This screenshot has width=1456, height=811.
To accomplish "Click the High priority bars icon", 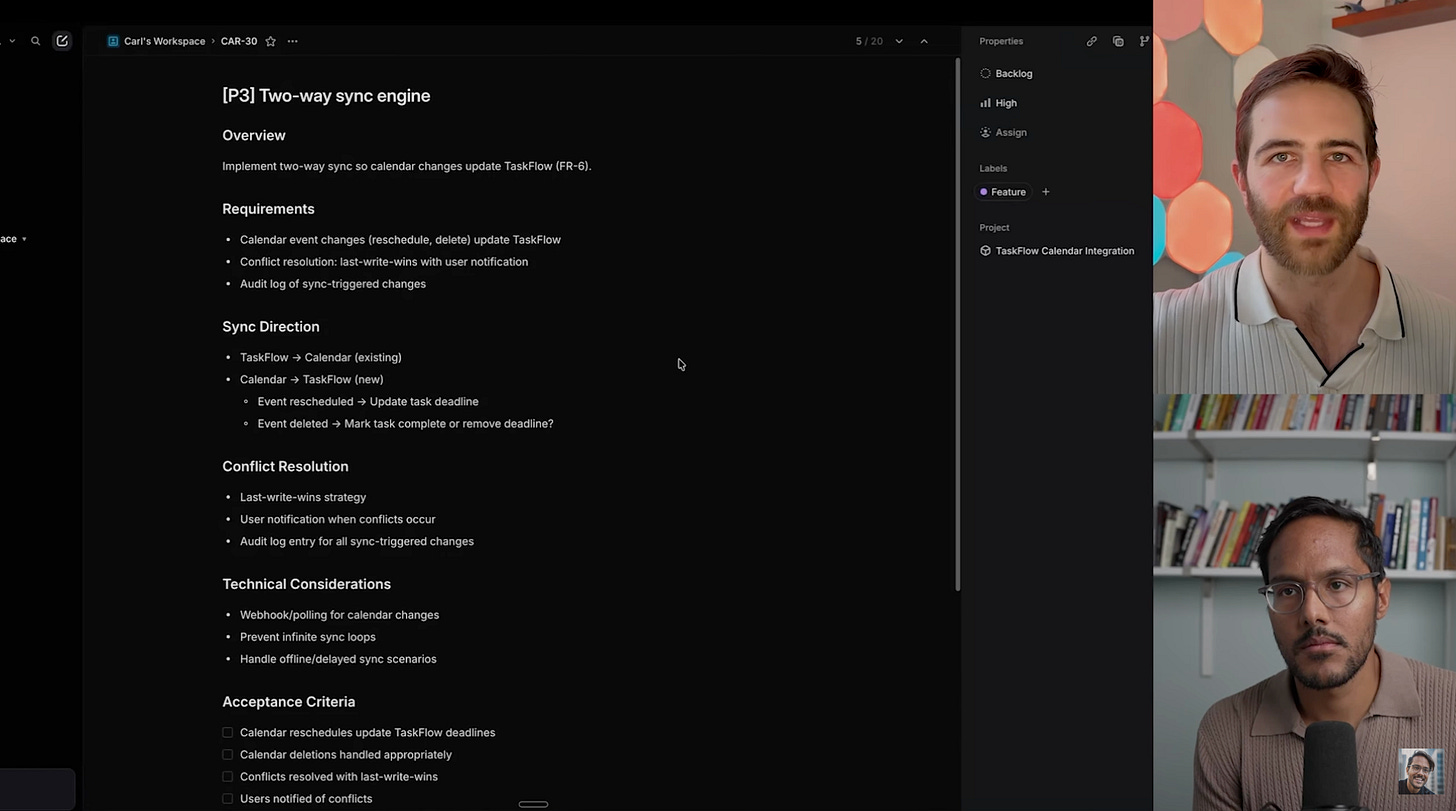I will (x=985, y=103).
